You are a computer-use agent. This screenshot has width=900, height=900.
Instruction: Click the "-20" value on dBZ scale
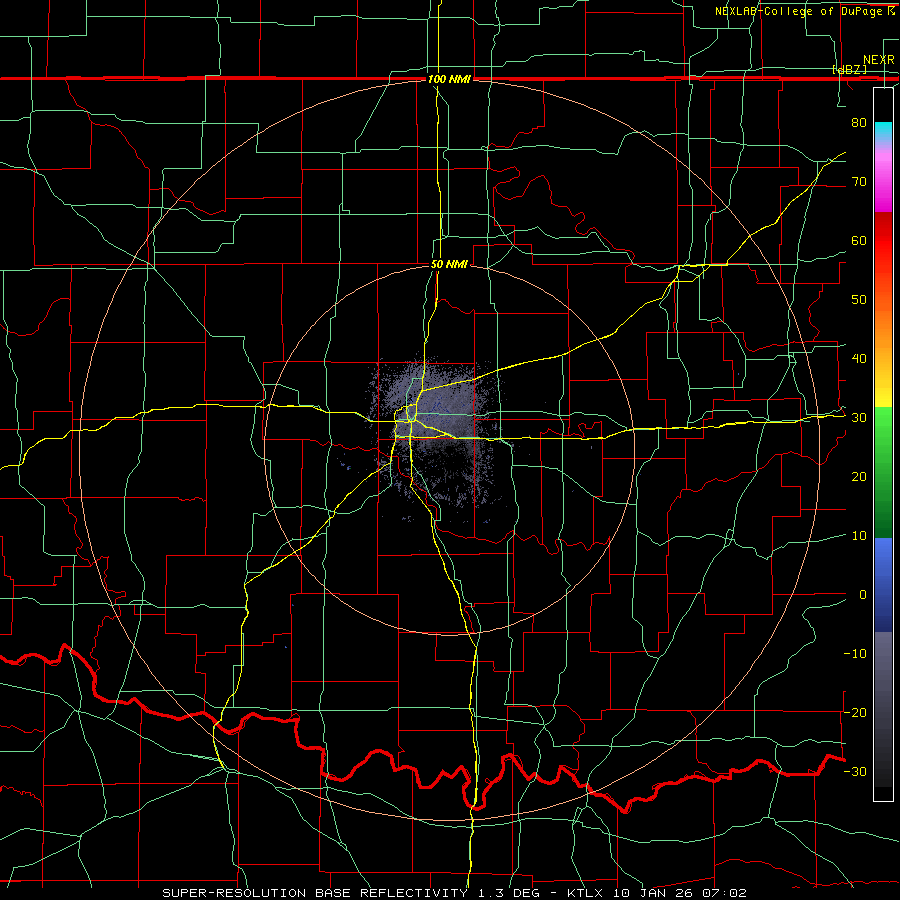(855, 712)
